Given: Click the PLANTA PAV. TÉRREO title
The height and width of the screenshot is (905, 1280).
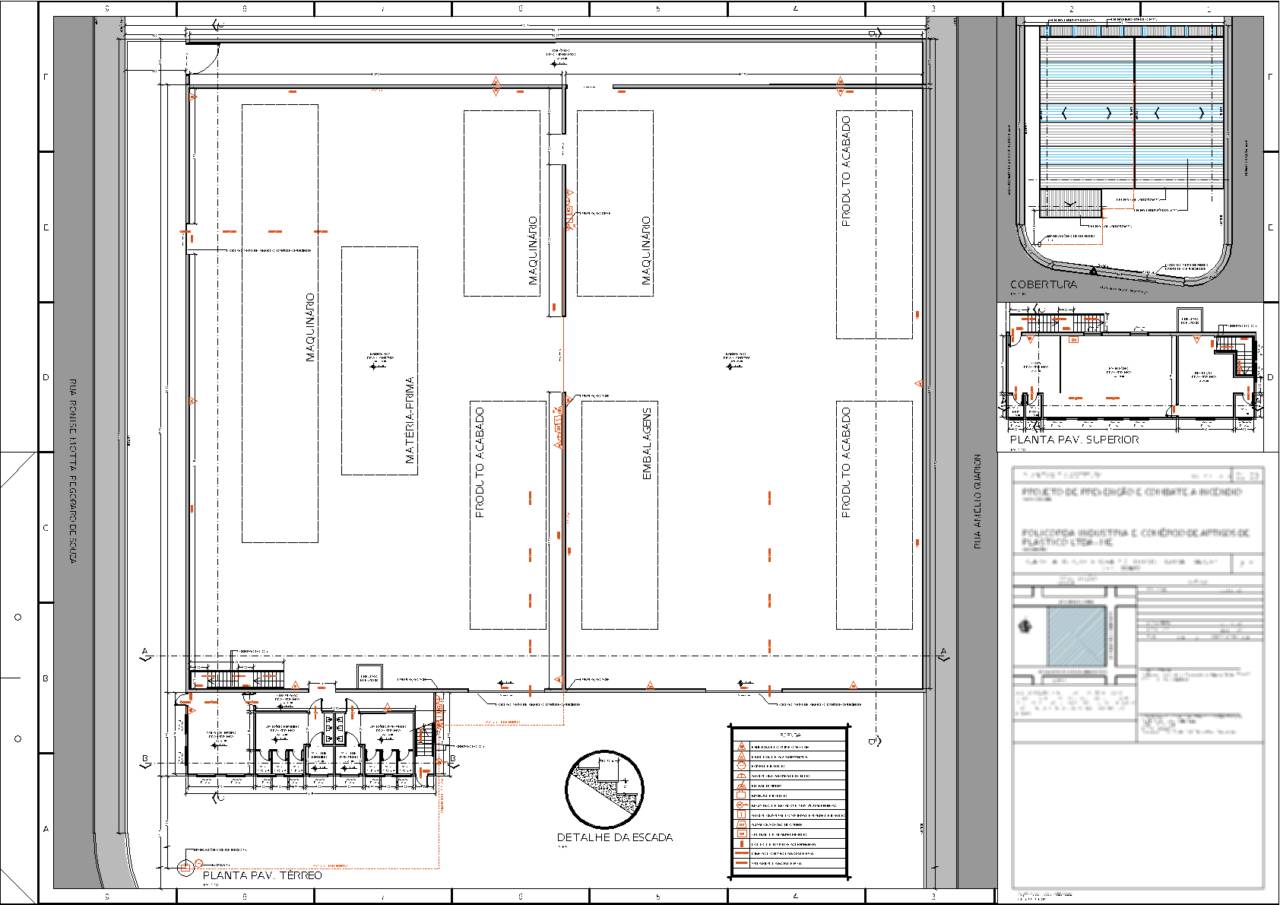Looking at the screenshot, I should (262, 875).
